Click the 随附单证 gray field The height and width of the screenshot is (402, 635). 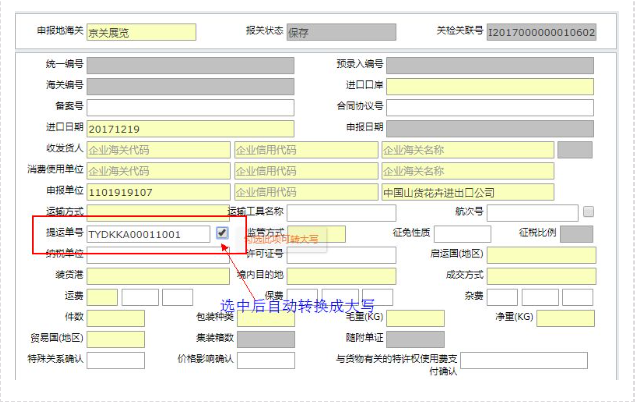[415, 339]
